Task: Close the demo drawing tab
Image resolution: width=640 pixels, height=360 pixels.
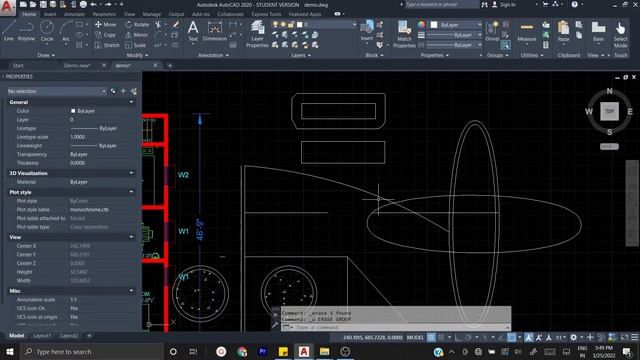Action: [x=155, y=65]
